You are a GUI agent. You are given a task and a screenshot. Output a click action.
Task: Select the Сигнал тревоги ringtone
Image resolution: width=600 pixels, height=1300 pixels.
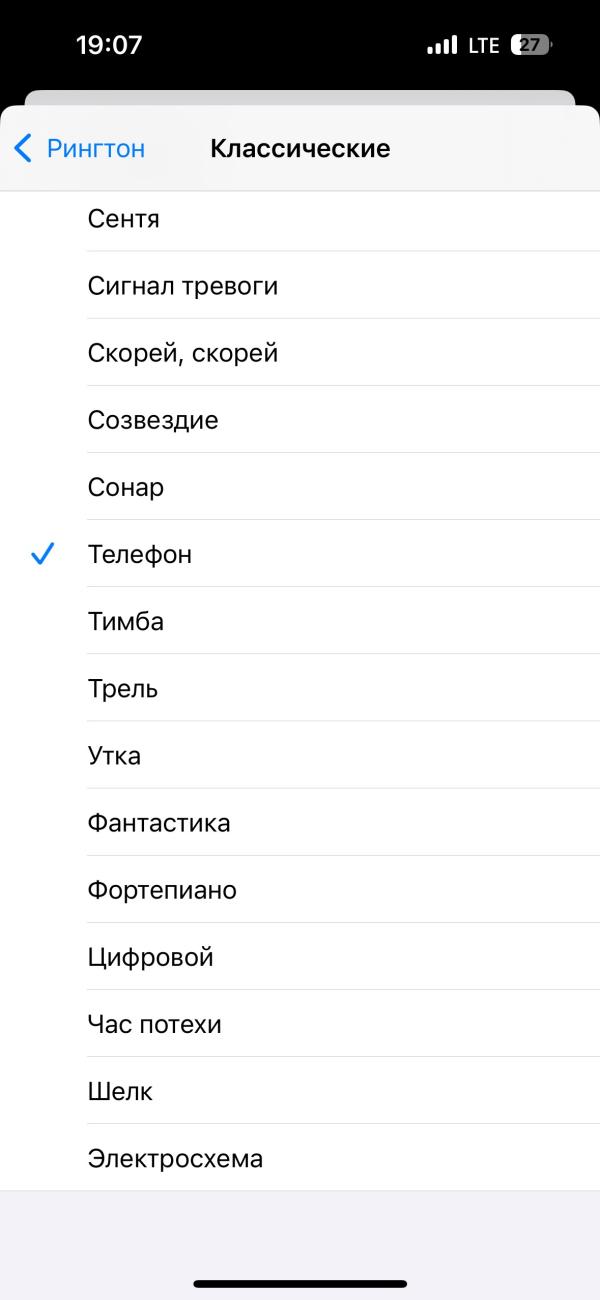(300, 285)
